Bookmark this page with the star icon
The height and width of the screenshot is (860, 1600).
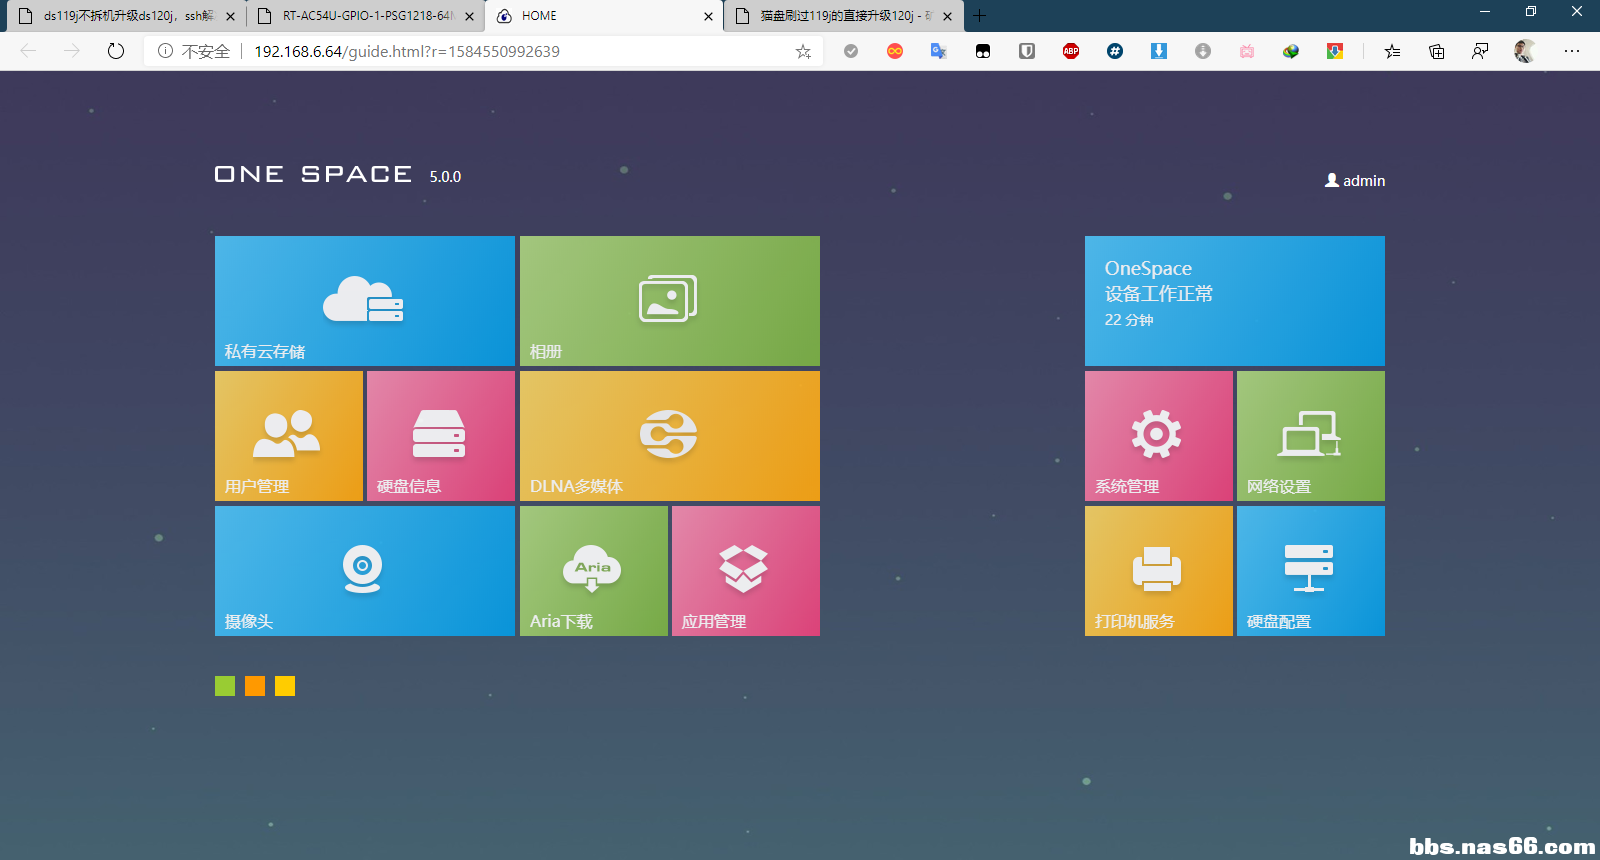(x=803, y=51)
